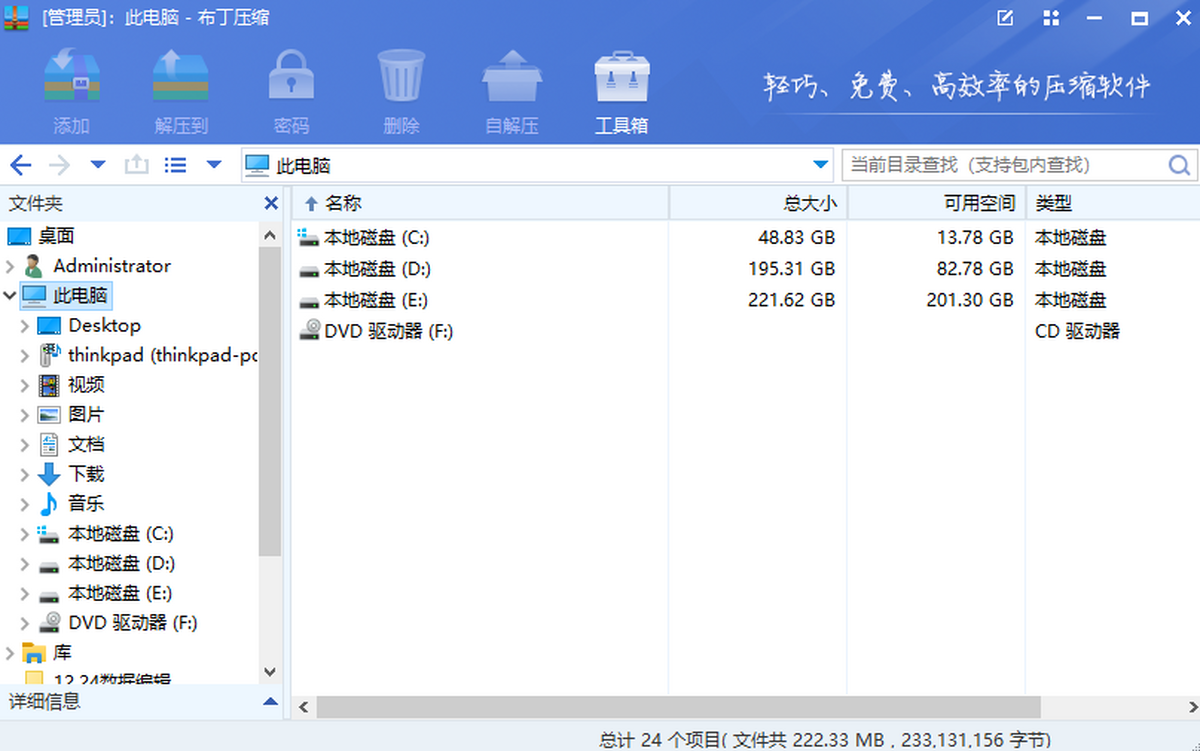Image resolution: width=1200 pixels, height=751 pixels.
Task: Collapse the 此电脑 tree node
Action: pos(10,295)
